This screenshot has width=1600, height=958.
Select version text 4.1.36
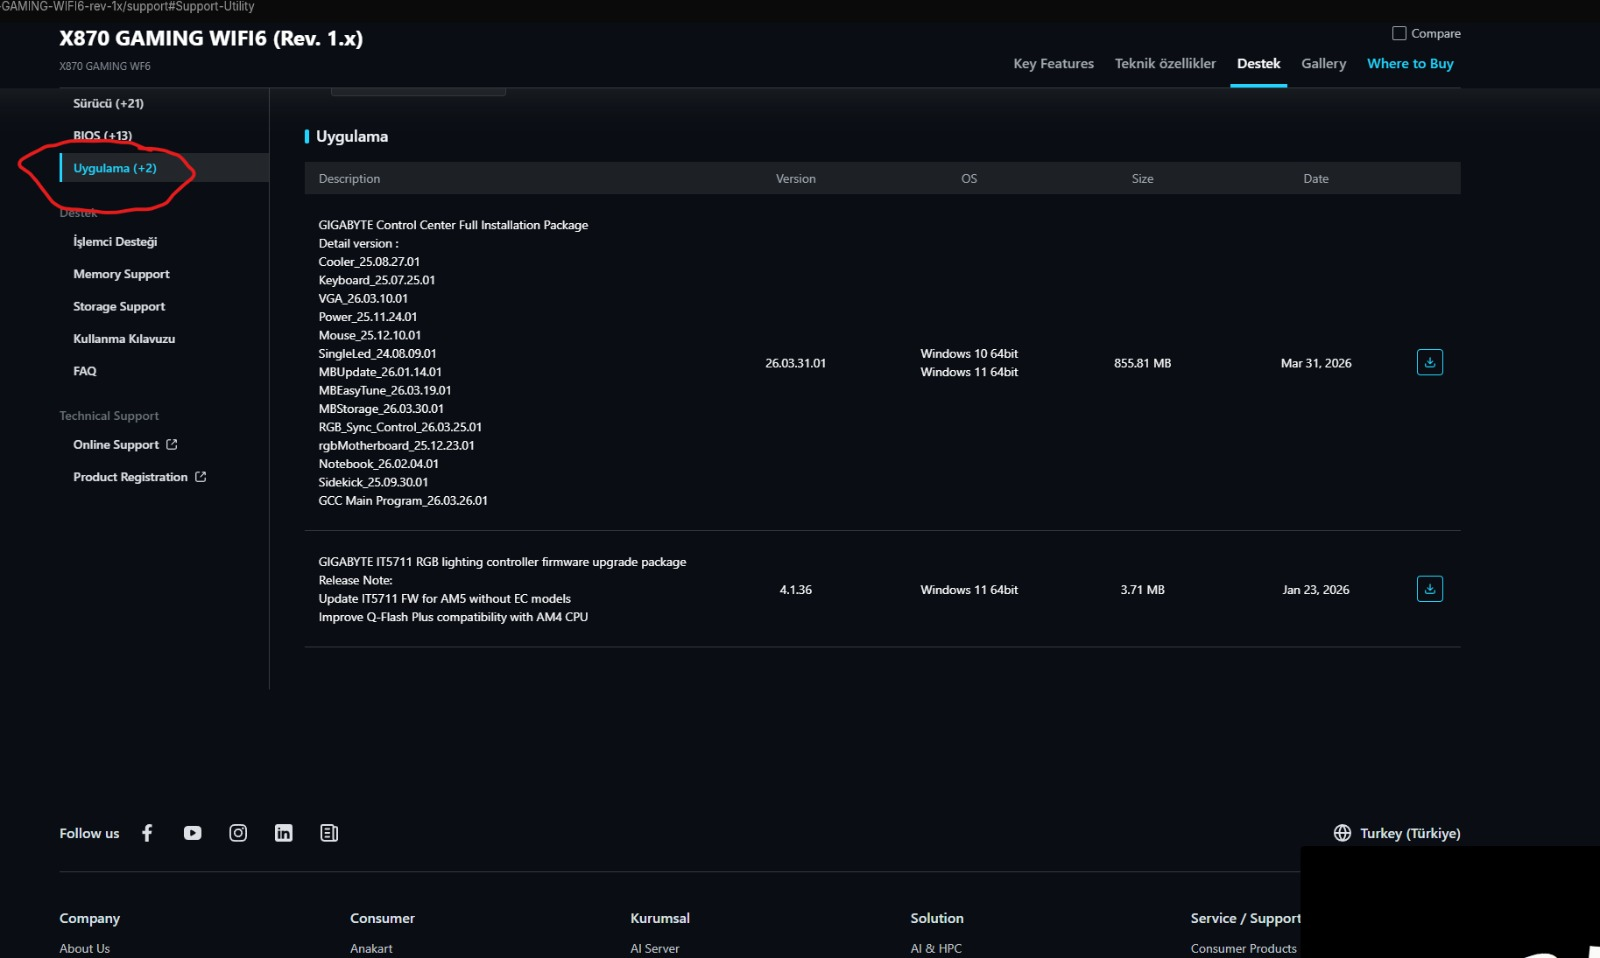795,590
